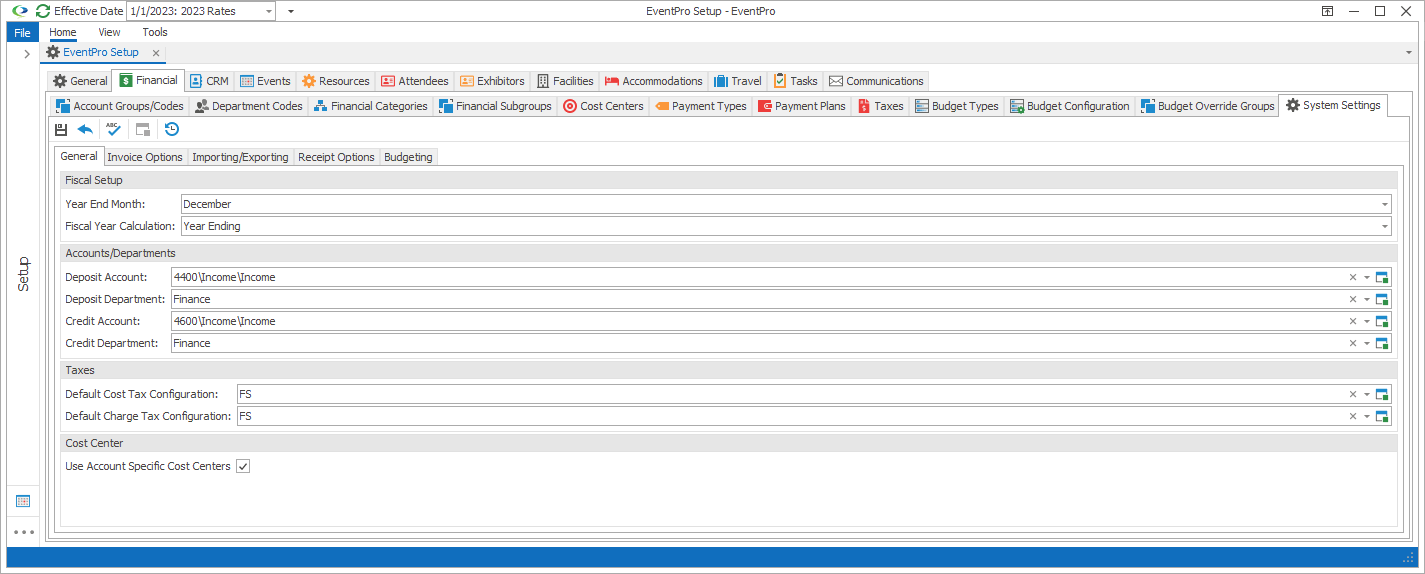Click the window layout toolbar icon
Viewport: 1425px width, 574px height.
click(x=143, y=129)
